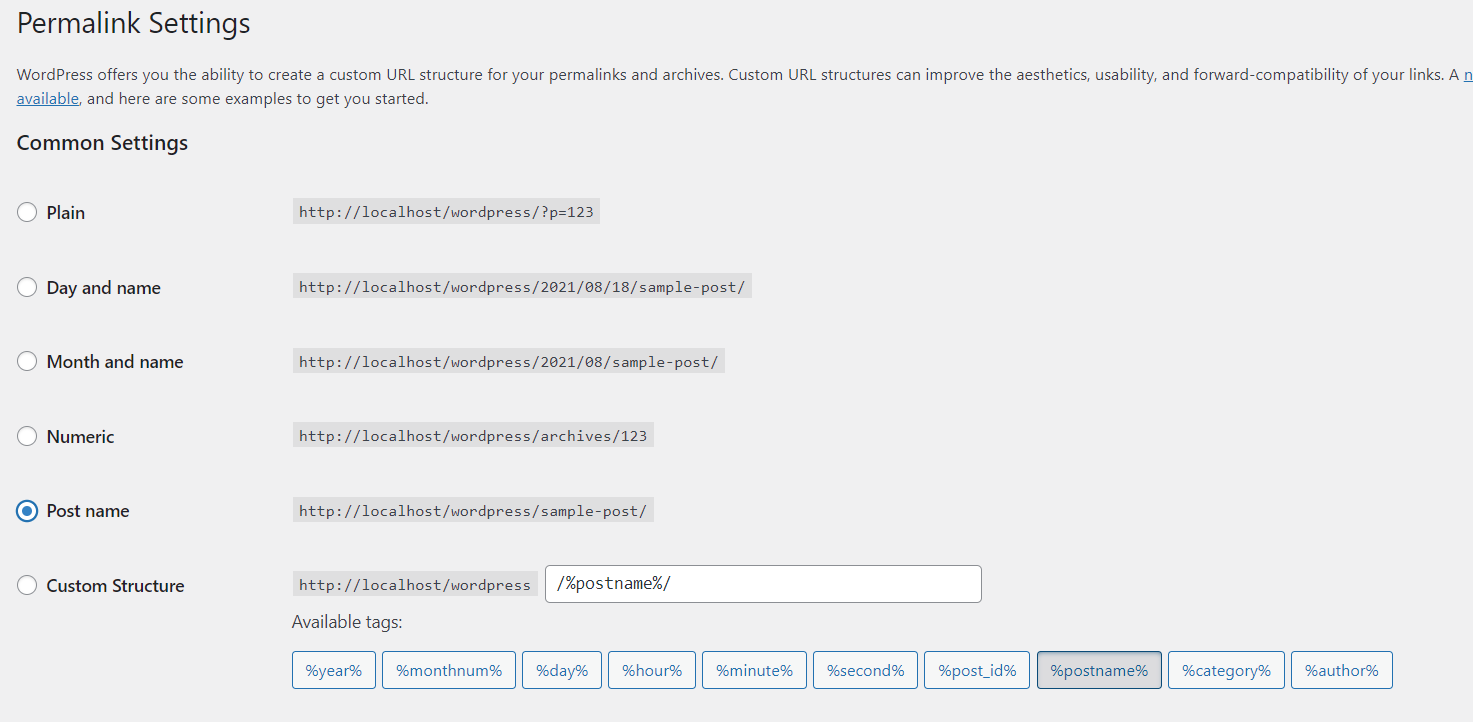1473x722 pixels.
Task: Add the %author% tag button
Action: click(1341, 670)
